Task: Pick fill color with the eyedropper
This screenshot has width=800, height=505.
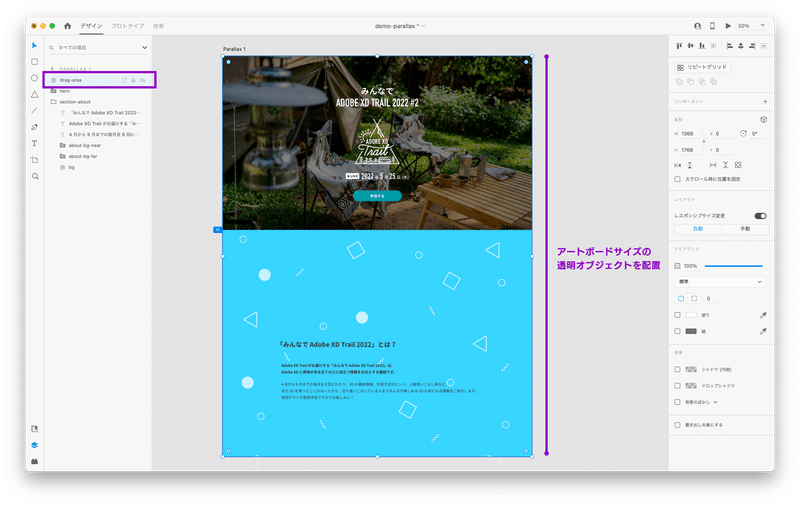Action: click(x=763, y=315)
